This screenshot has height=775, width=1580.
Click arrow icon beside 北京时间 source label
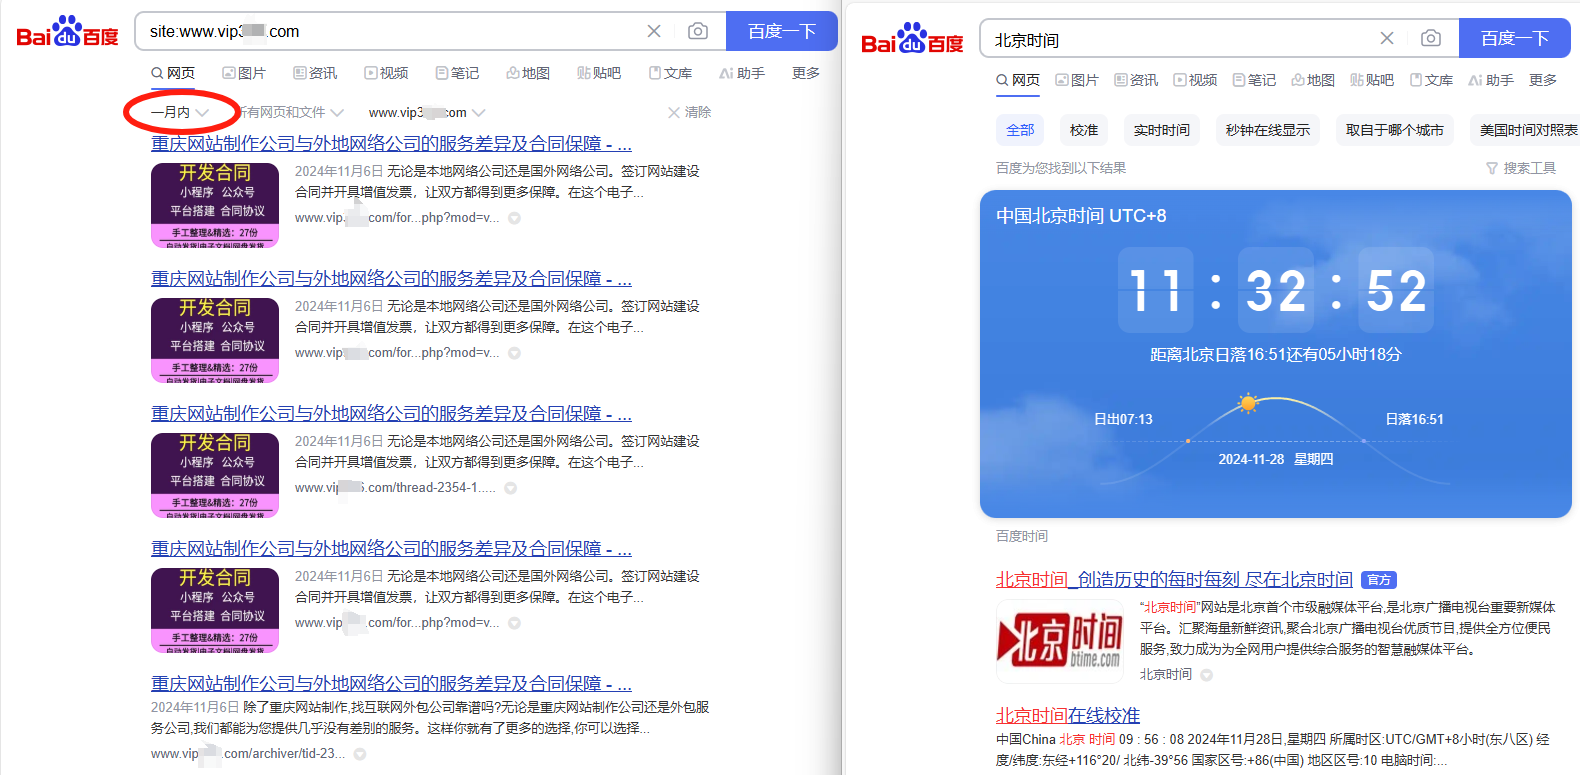point(1206,675)
